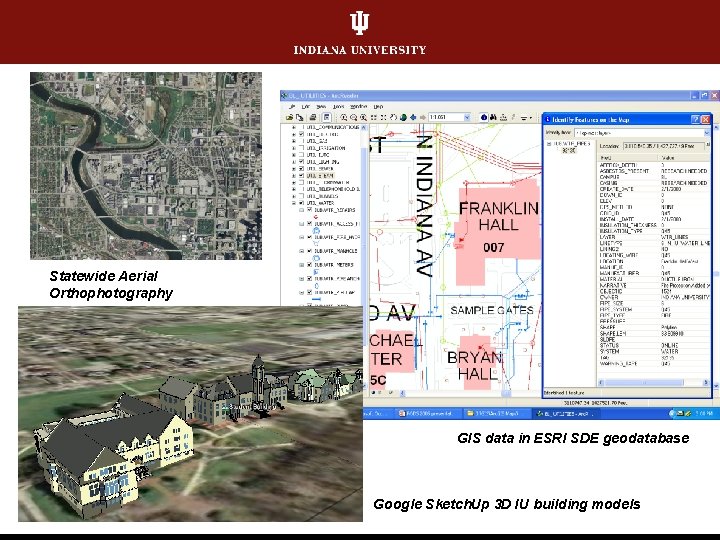Screen dimensions: 720x540
Task: Click the second toolbar icon beside Open
Action: pyautogui.click(x=299, y=118)
